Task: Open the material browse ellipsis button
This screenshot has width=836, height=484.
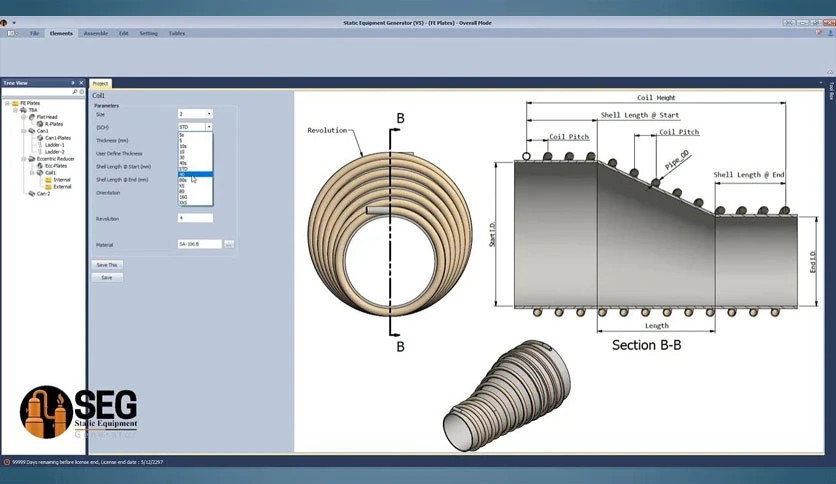Action: coord(229,244)
